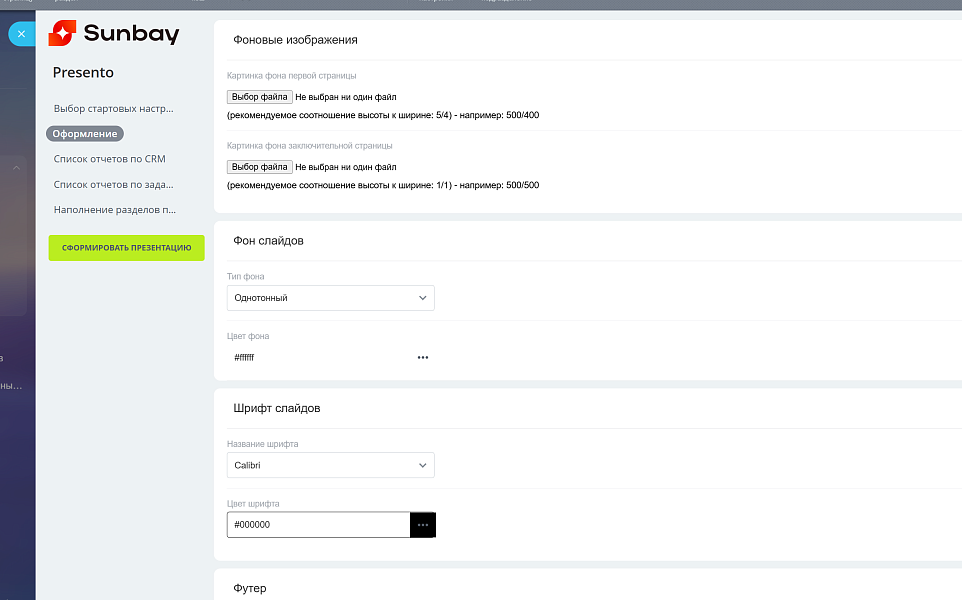Open background color picker via three-dots icon
Viewport: 962px width, 600px height.
click(x=422, y=357)
